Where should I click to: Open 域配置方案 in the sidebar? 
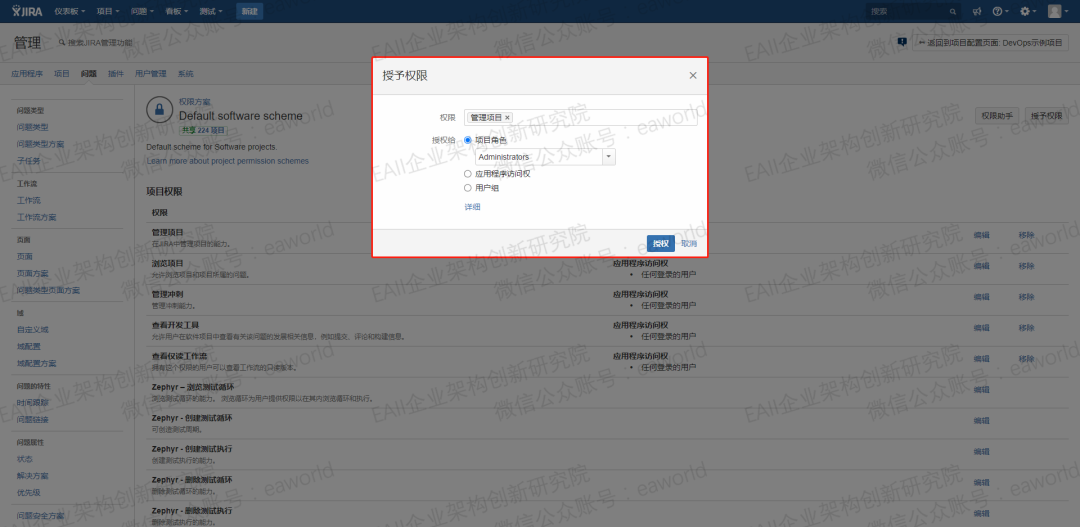point(37,363)
